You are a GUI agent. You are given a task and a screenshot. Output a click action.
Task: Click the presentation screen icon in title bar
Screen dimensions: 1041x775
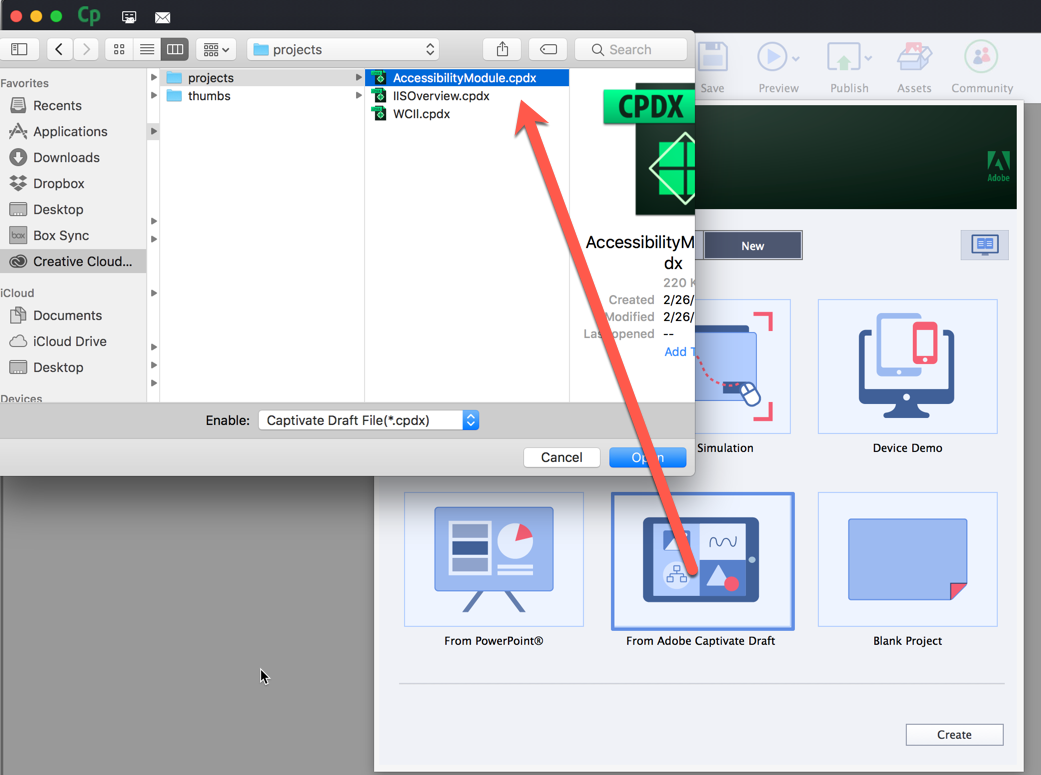tap(129, 17)
